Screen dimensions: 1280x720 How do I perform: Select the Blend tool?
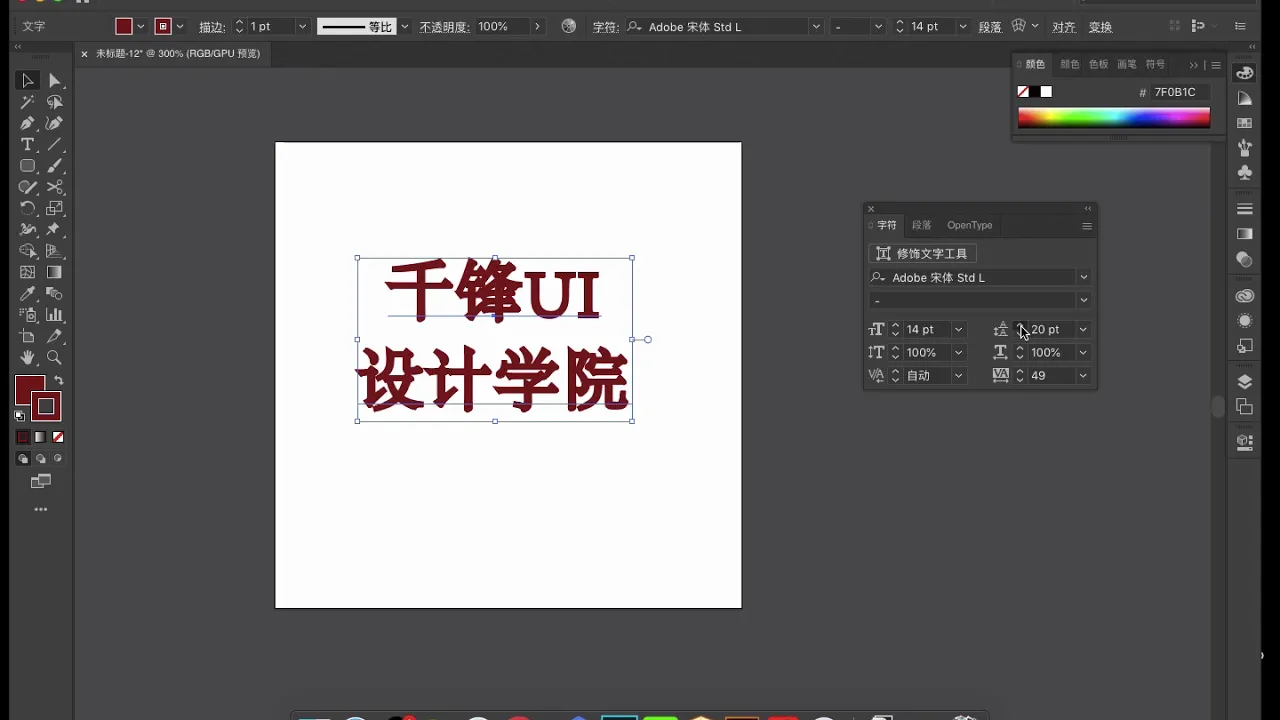[x=55, y=294]
